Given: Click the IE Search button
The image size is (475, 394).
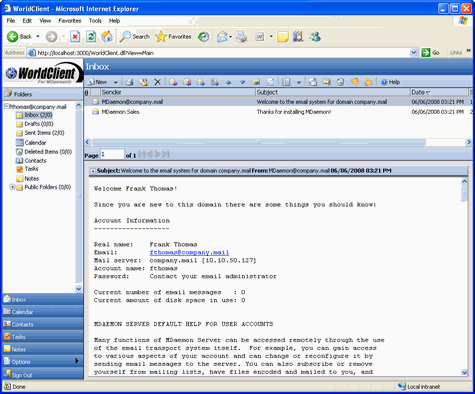Looking at the screenshot, I should pyautogui.click(x=135, y=37).
